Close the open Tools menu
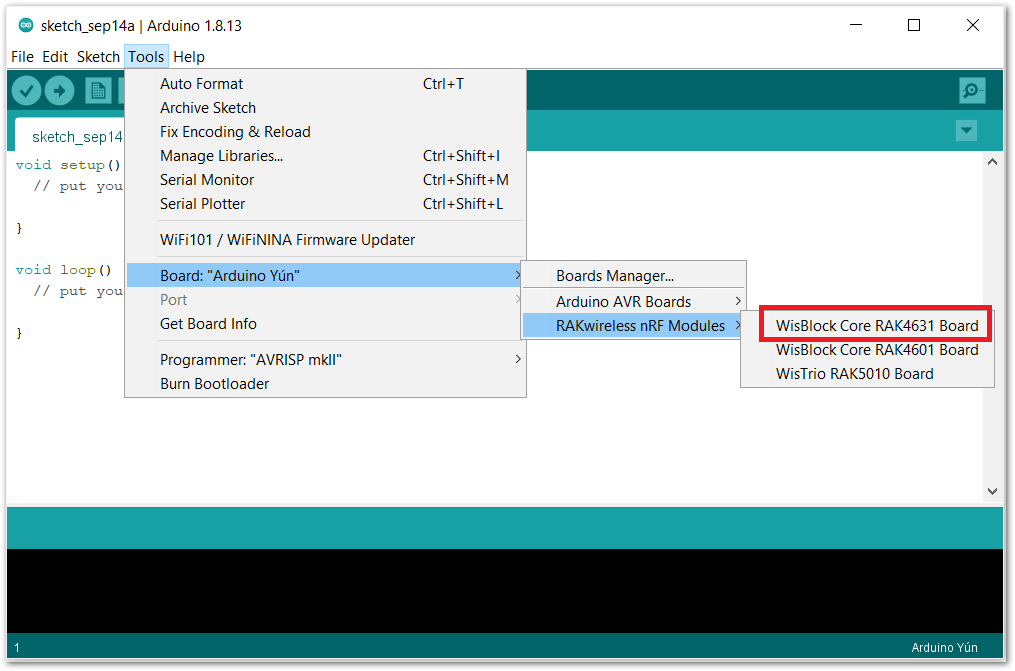Viewport: 1015px width, 671px height. tap(146, 57)
